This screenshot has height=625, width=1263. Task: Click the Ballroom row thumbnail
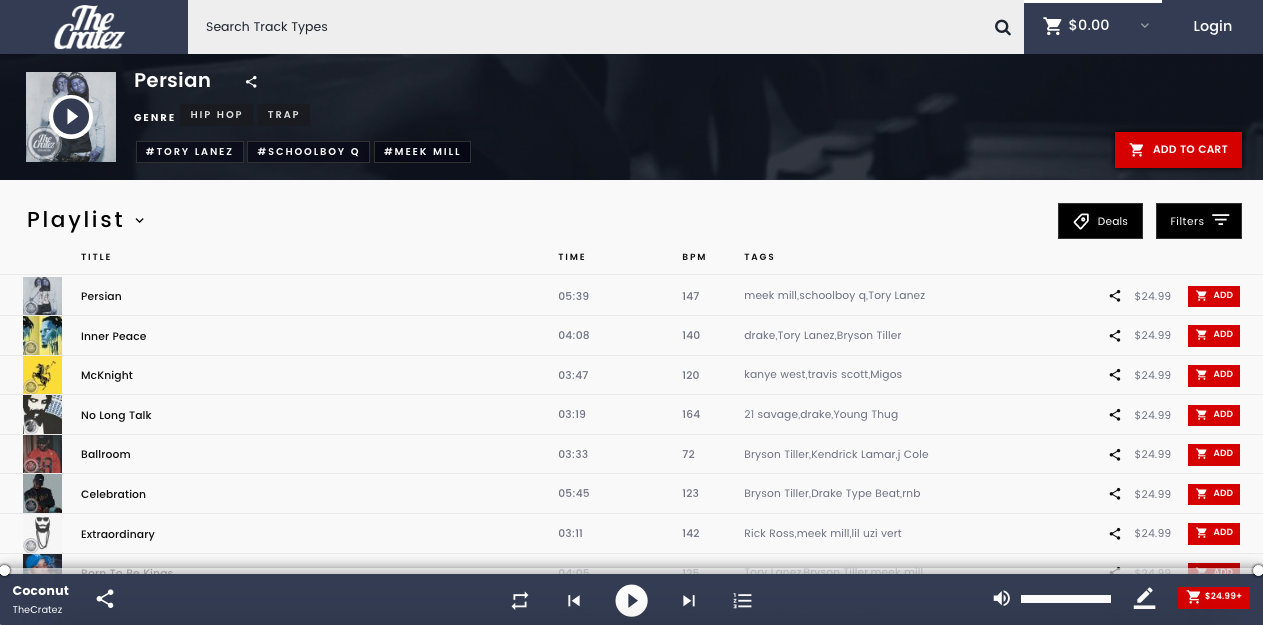point(42,454)
